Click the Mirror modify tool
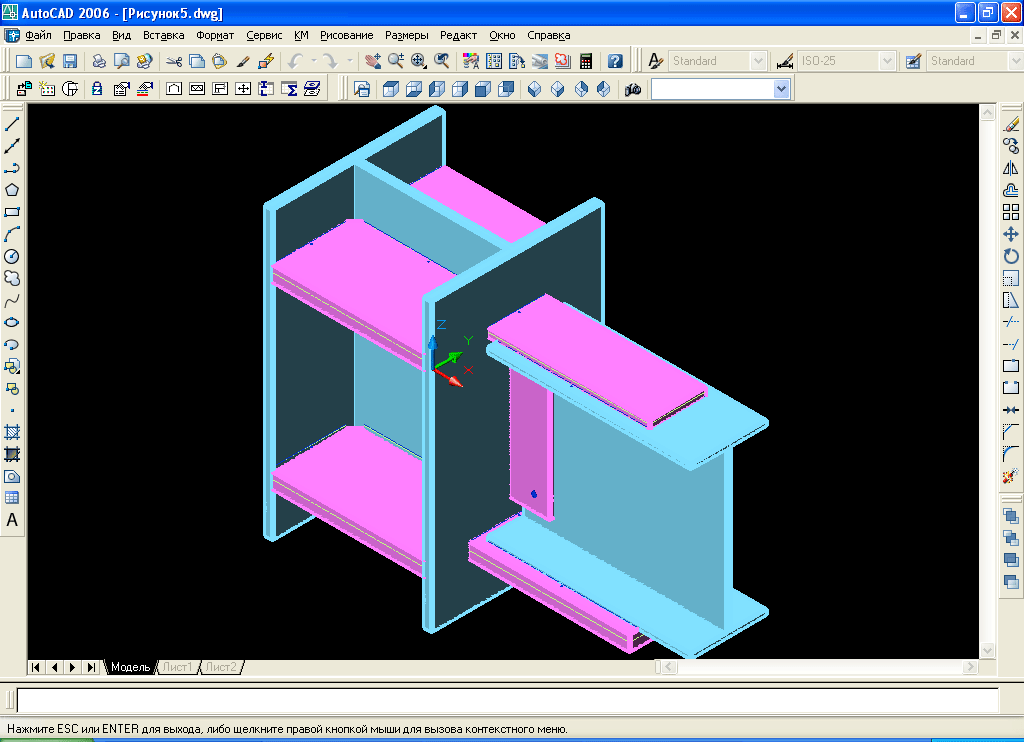The image size is (1024, 742). pos(1010,168)
